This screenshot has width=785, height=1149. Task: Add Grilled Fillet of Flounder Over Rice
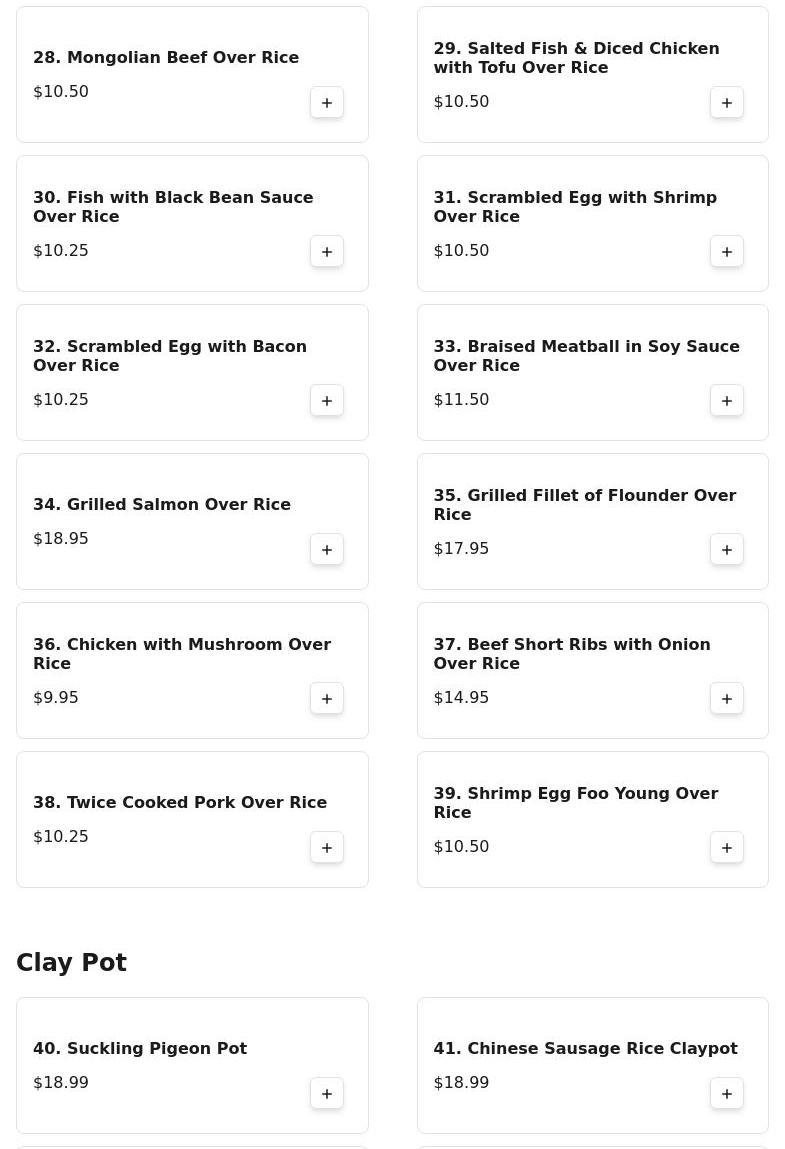(727, 550)
